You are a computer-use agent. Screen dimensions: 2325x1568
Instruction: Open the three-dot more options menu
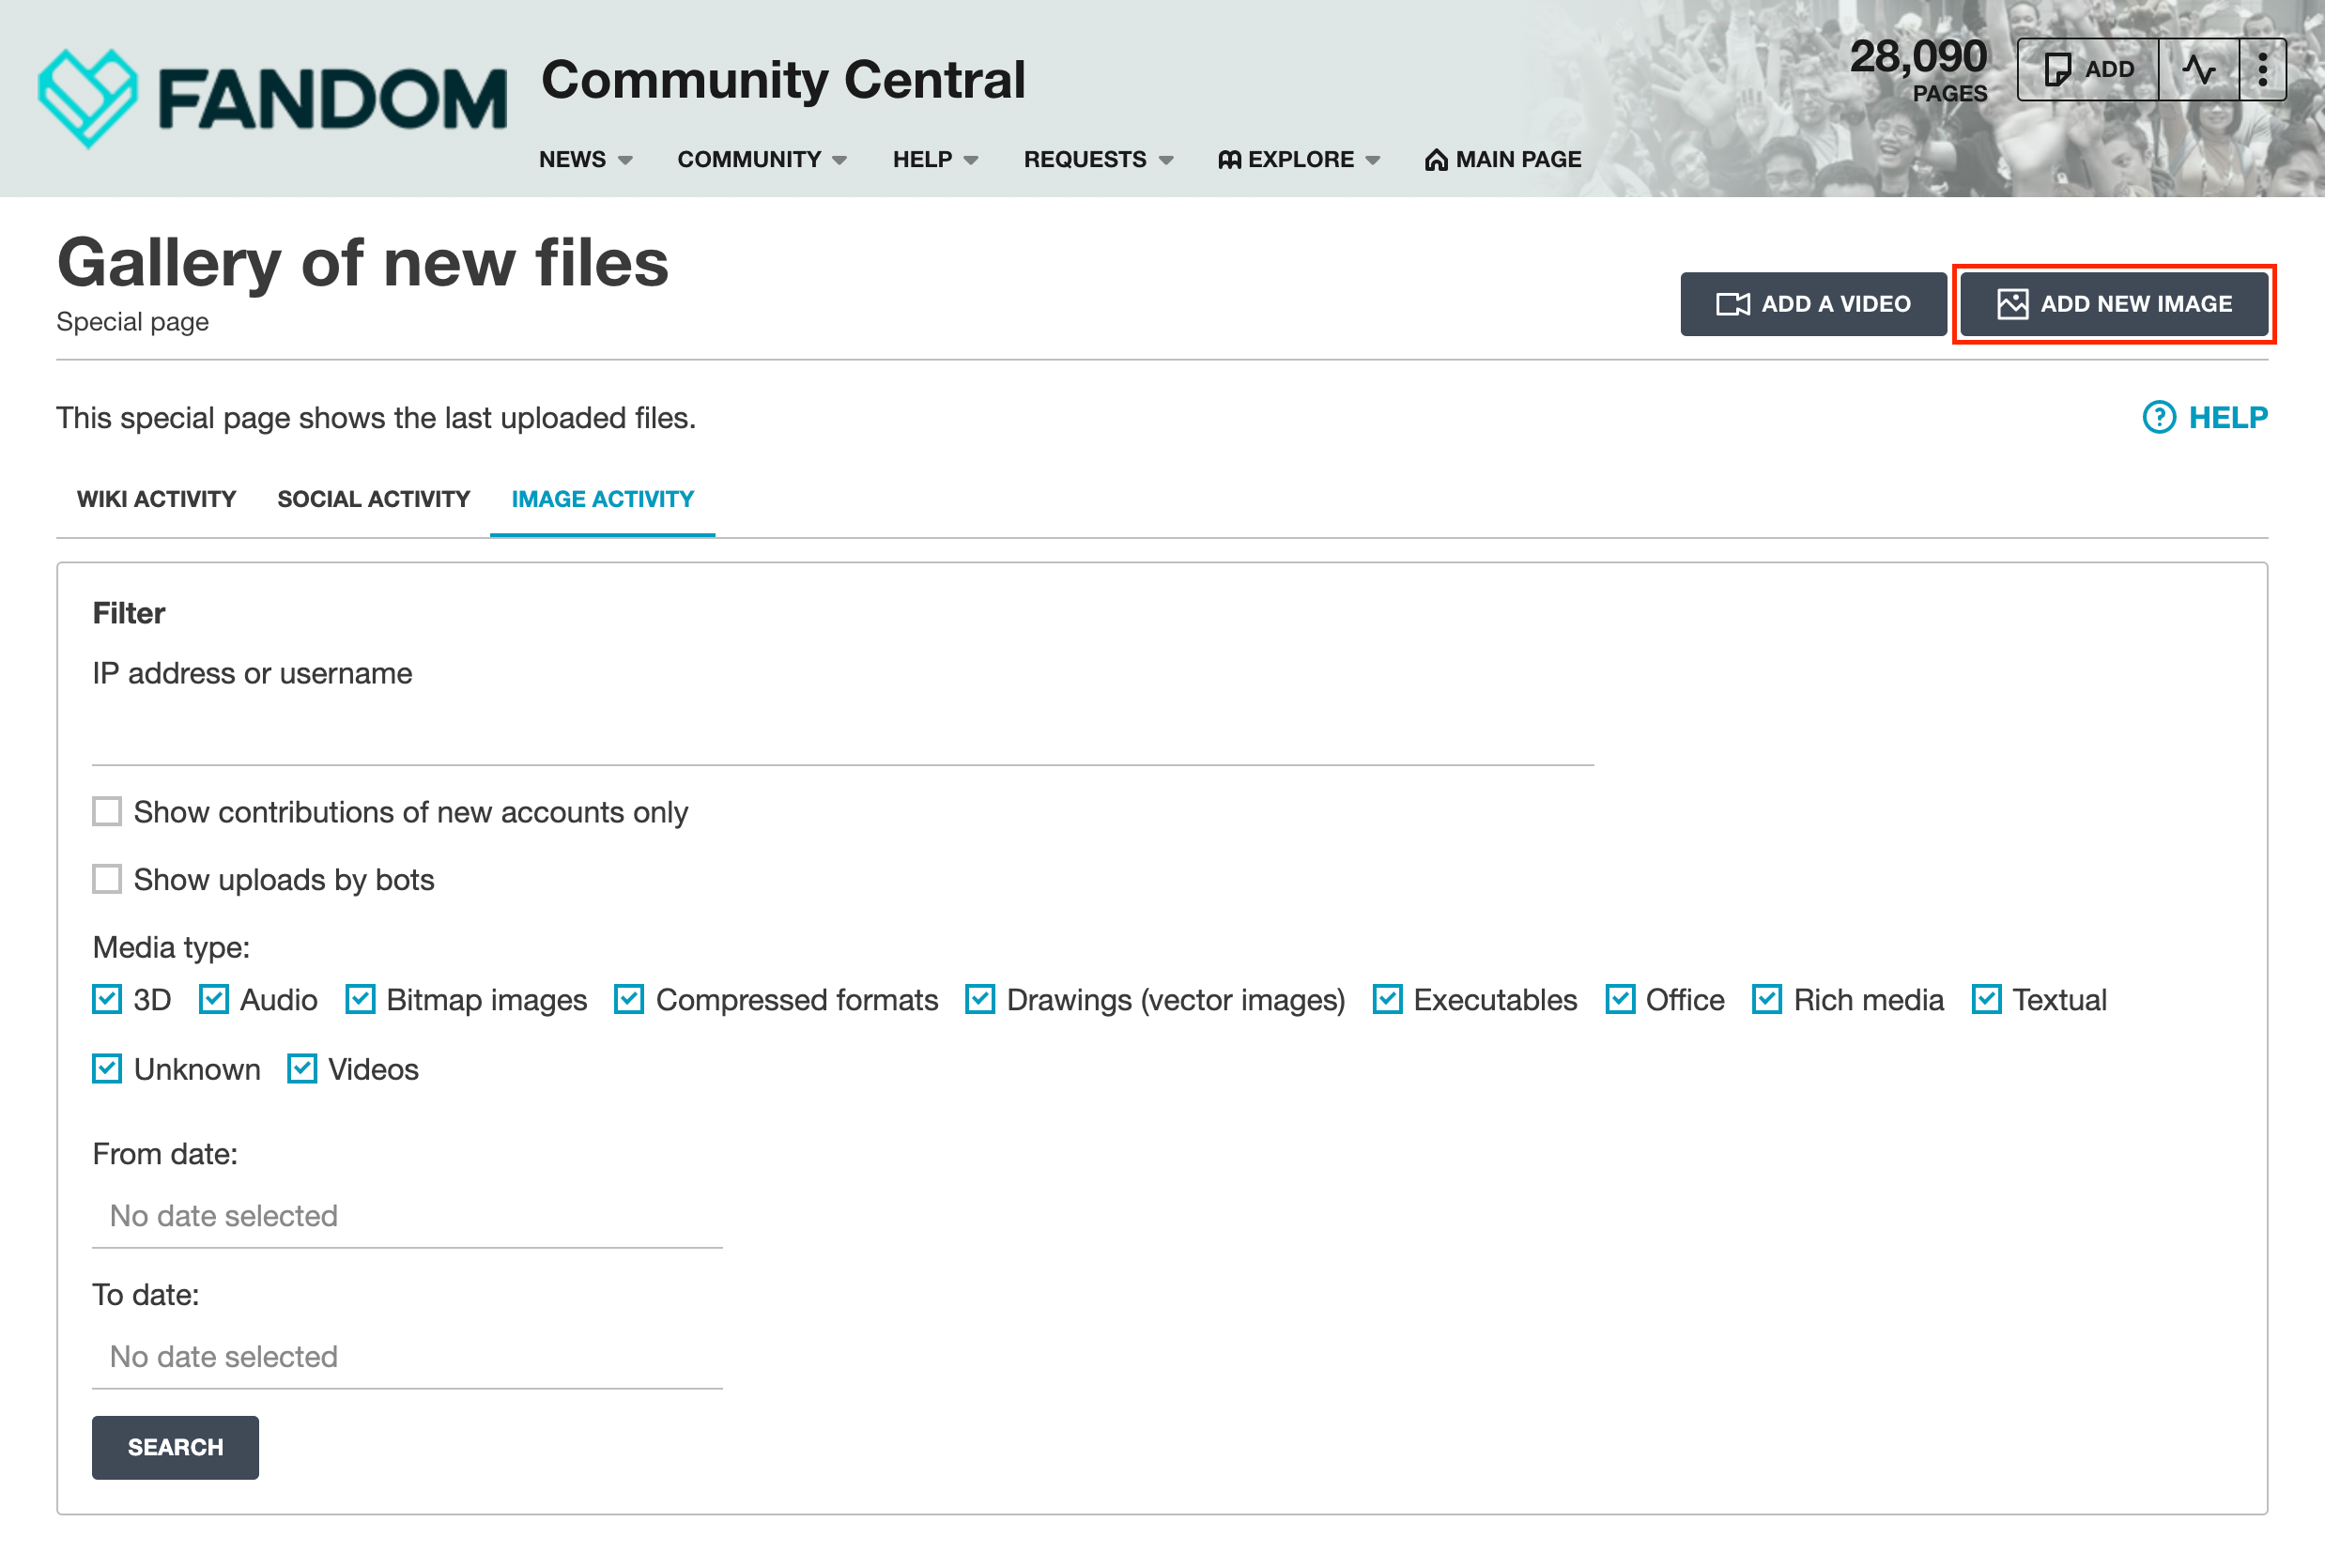[2262, 69]
